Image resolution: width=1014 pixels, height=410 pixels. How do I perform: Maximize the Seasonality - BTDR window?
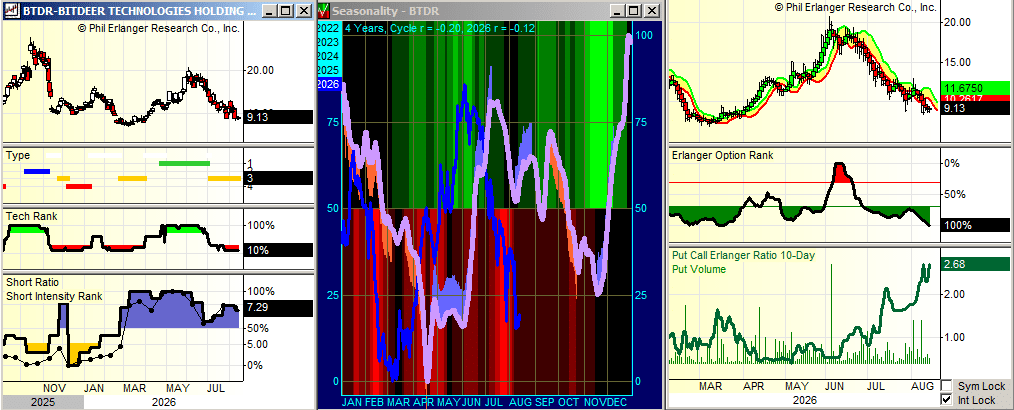tap(634, 10)
